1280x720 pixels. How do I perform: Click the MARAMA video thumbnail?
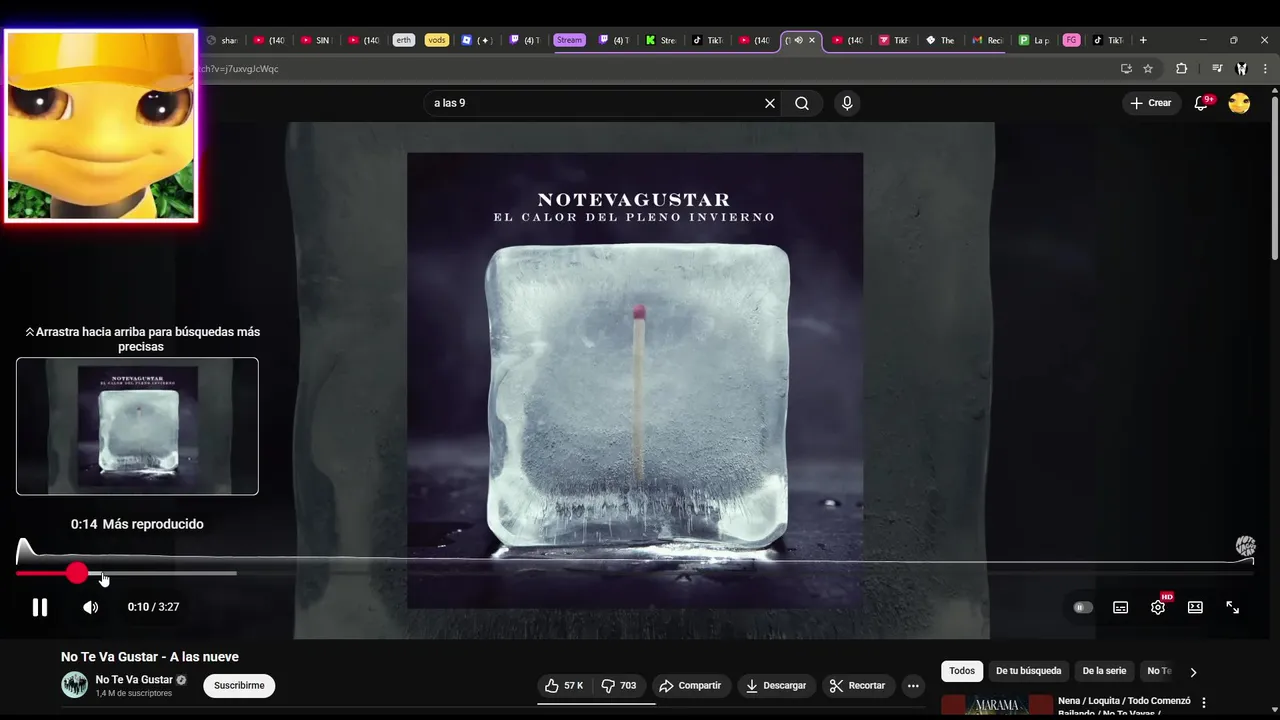[x=997, y=705]
